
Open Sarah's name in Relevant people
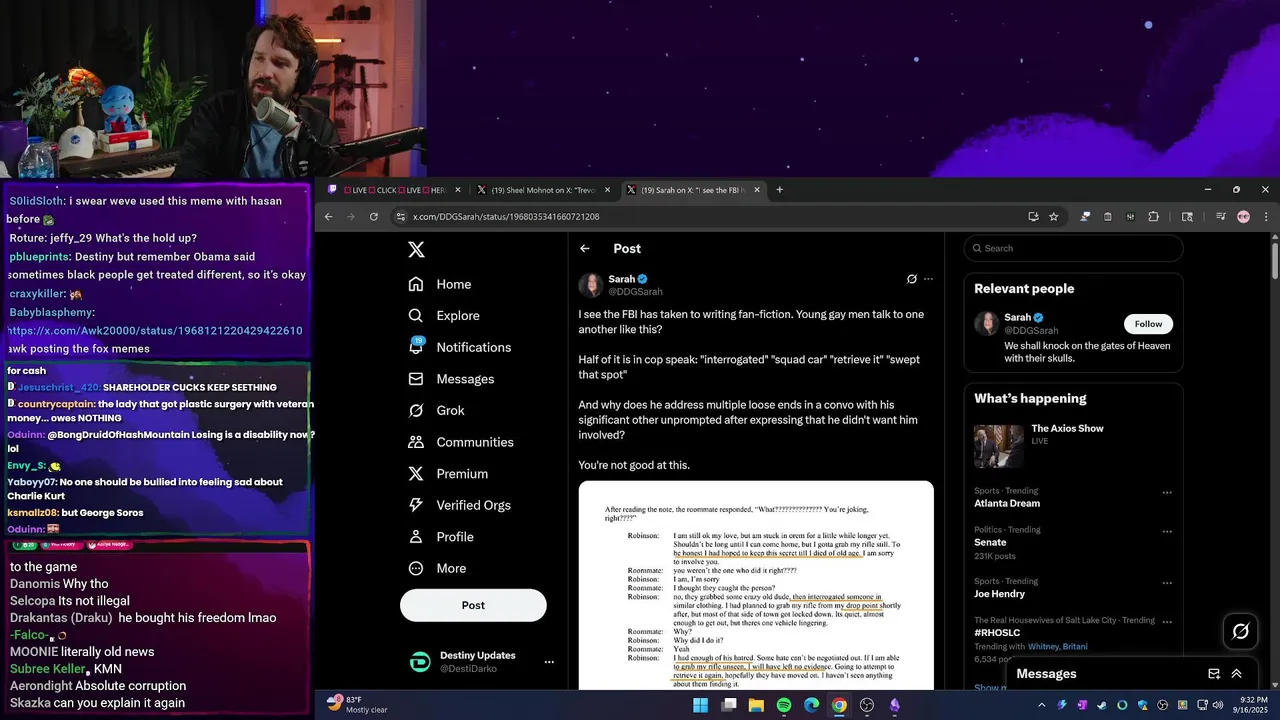click(x=1018, y=317)
